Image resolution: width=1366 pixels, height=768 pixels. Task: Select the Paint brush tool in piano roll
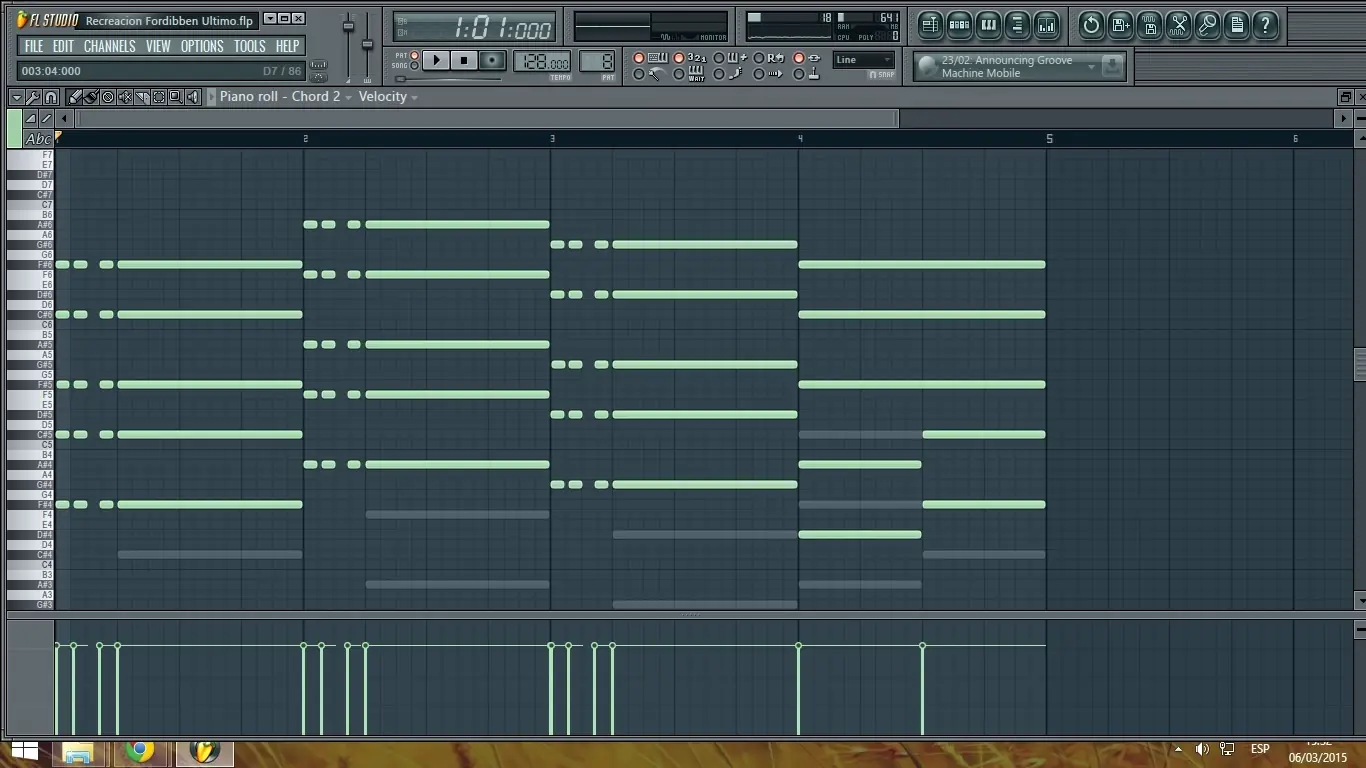90,97
